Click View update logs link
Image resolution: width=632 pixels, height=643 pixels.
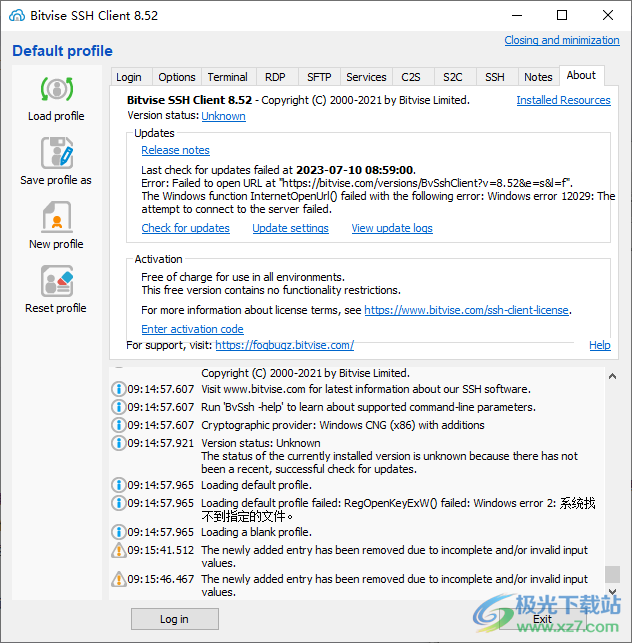(392, 228)
